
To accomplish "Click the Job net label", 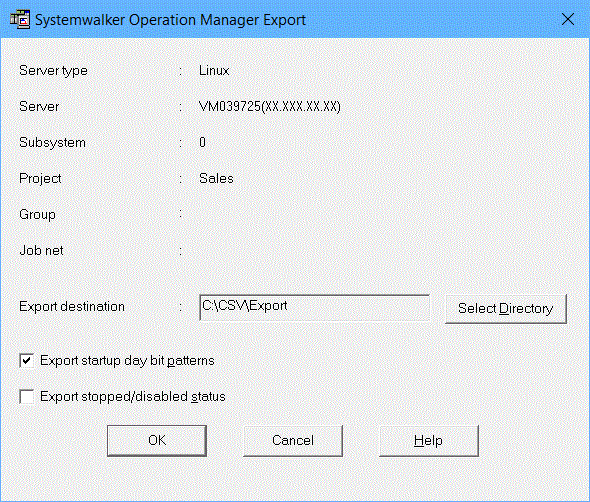I will [41, 250].
